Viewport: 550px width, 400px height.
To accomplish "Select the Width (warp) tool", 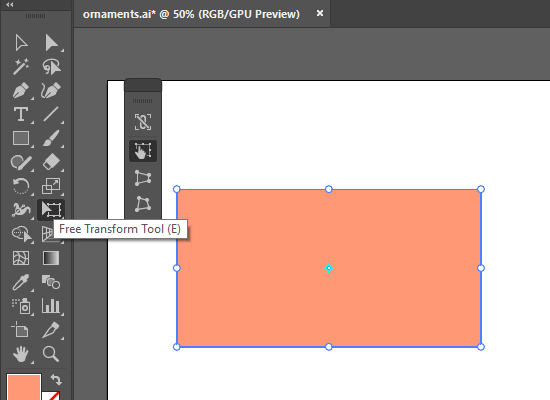I will tap(21, 210).
